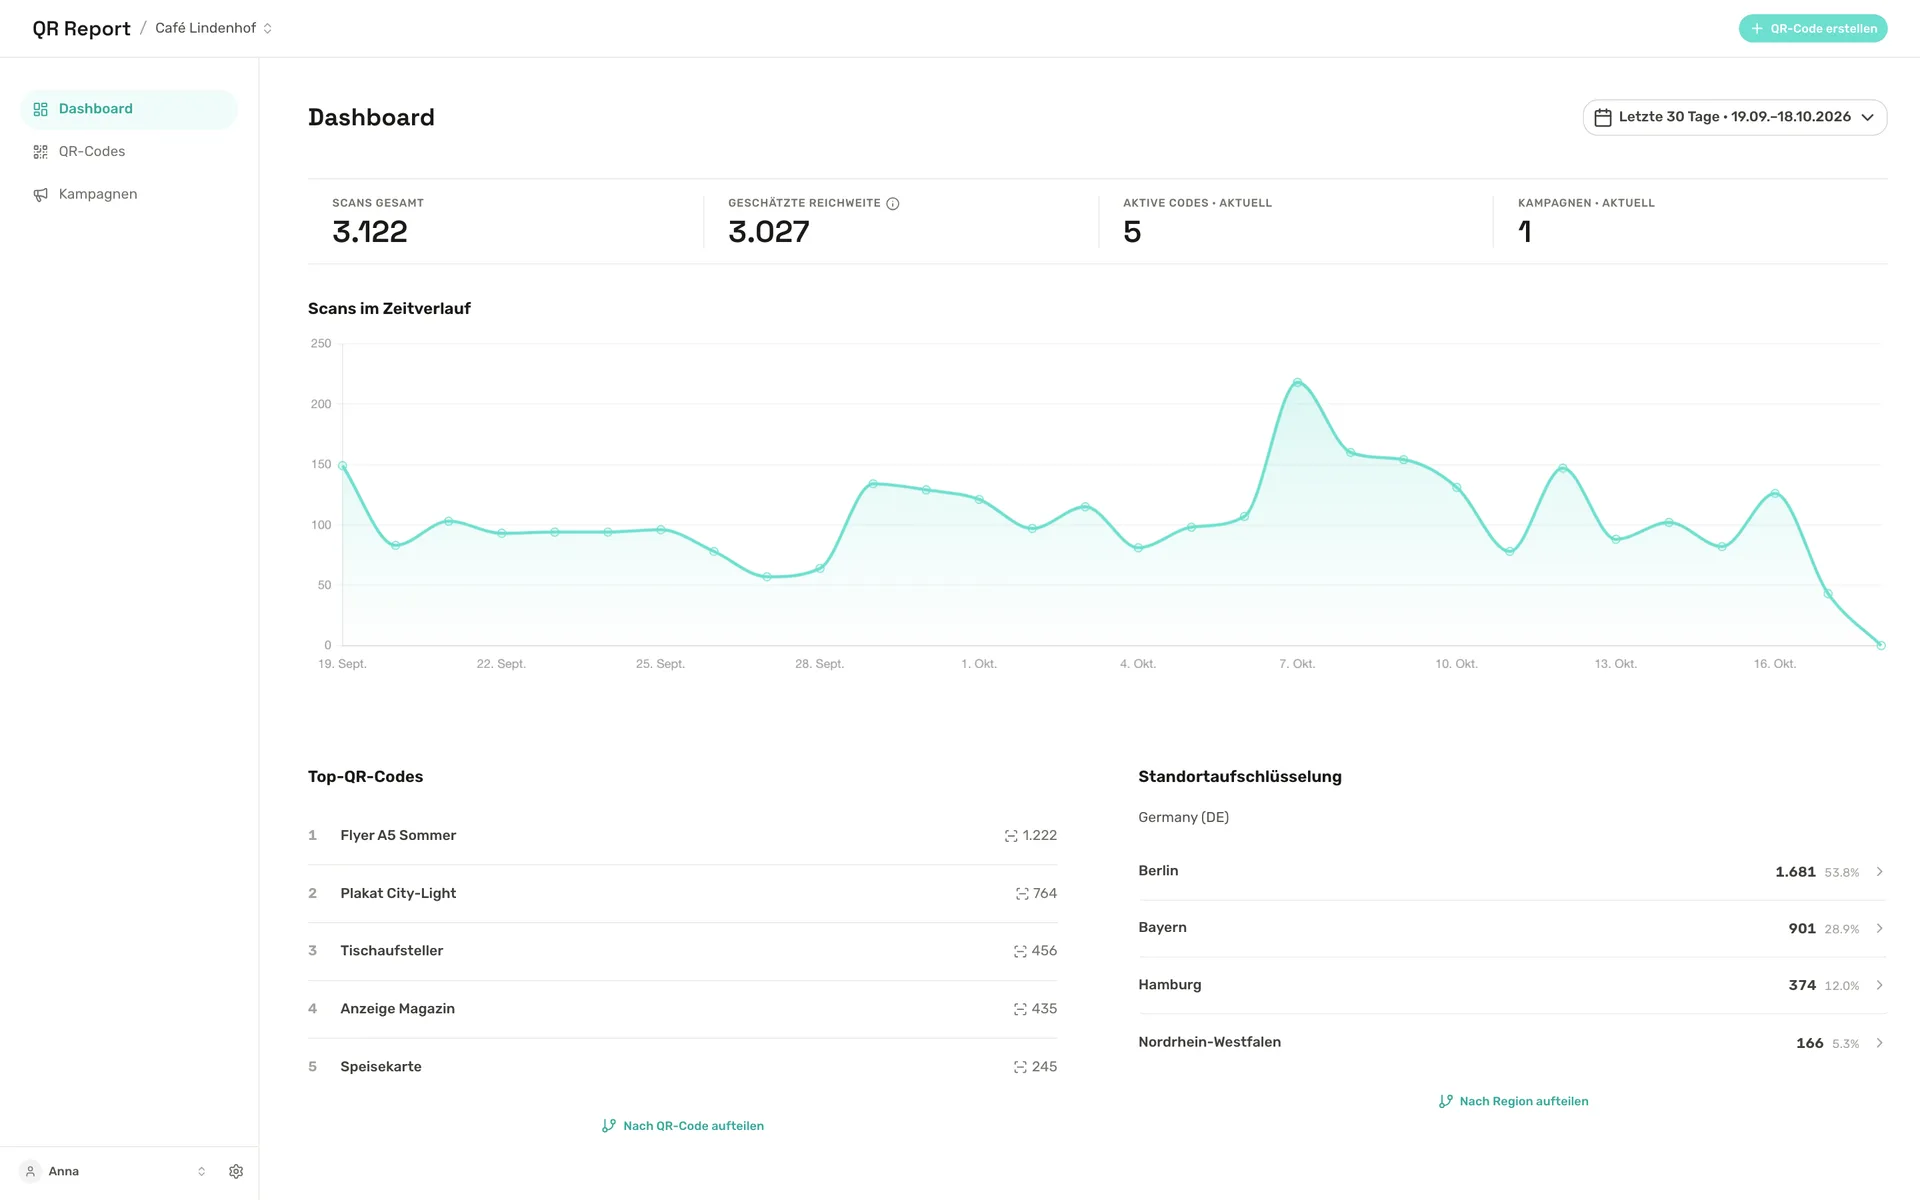Select the Speisekarte QR code row

[682, 1067]
